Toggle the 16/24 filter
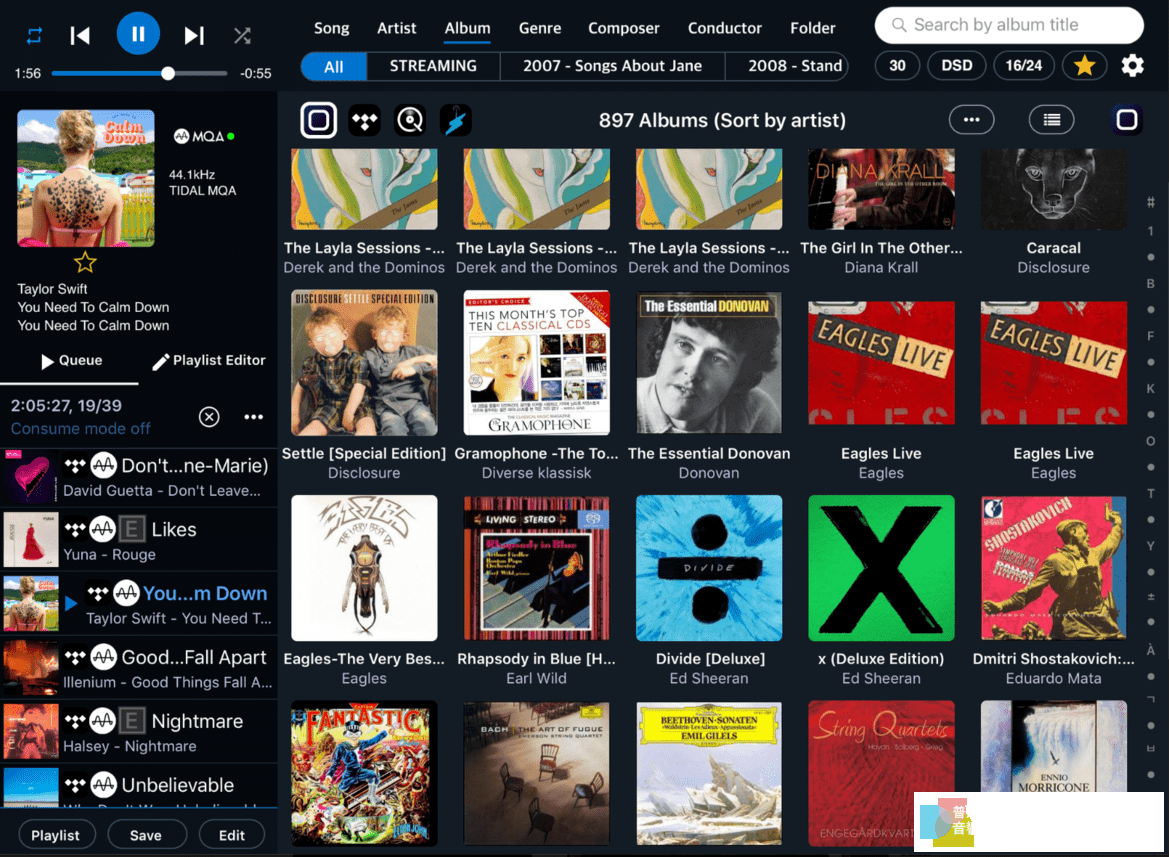The width and height of the screenshot is (1169, 857). click(x=1023, y=66)
